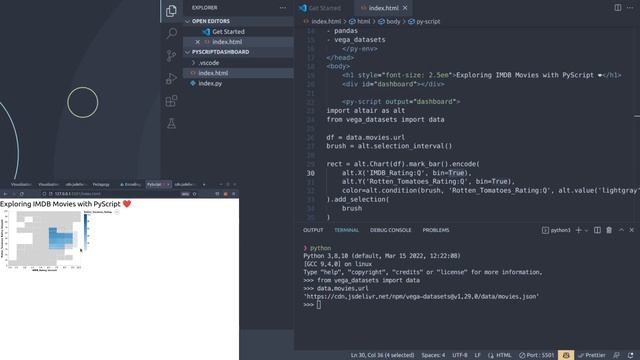
Task: Kill terminal with the trash icon
Action: (609, 230)
